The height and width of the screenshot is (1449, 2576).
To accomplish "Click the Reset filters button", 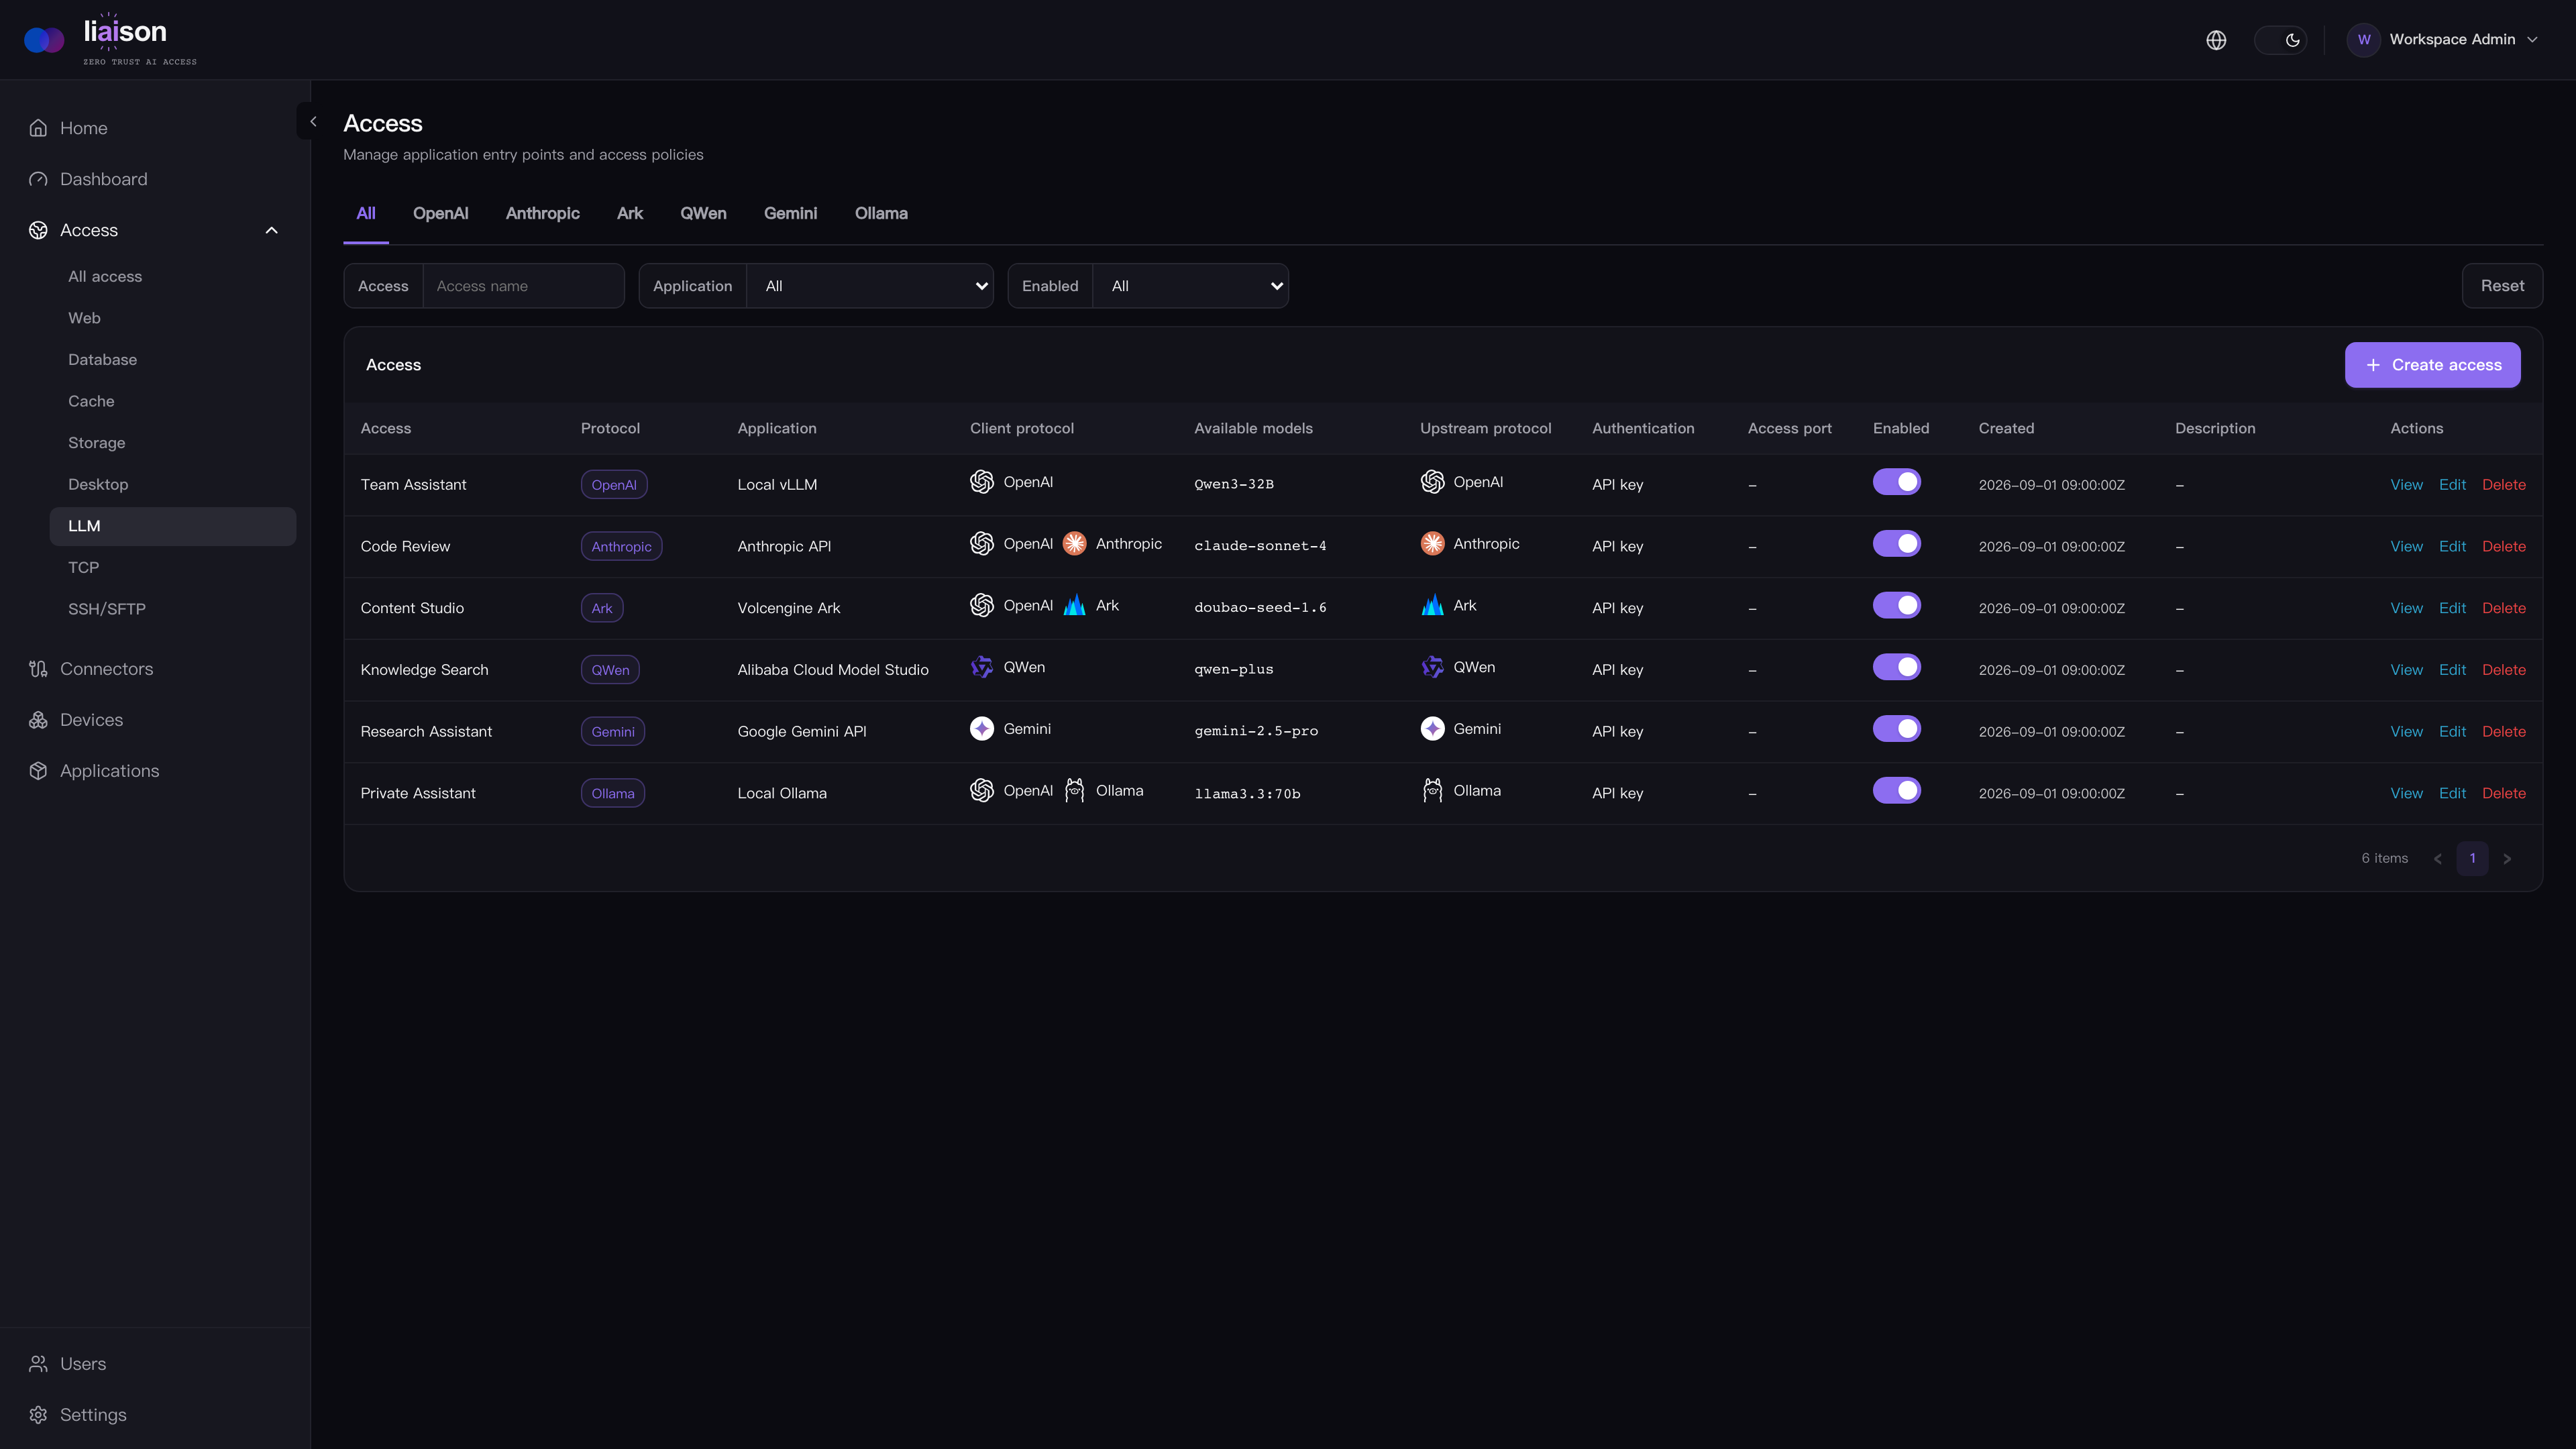I will [2502, 286].
